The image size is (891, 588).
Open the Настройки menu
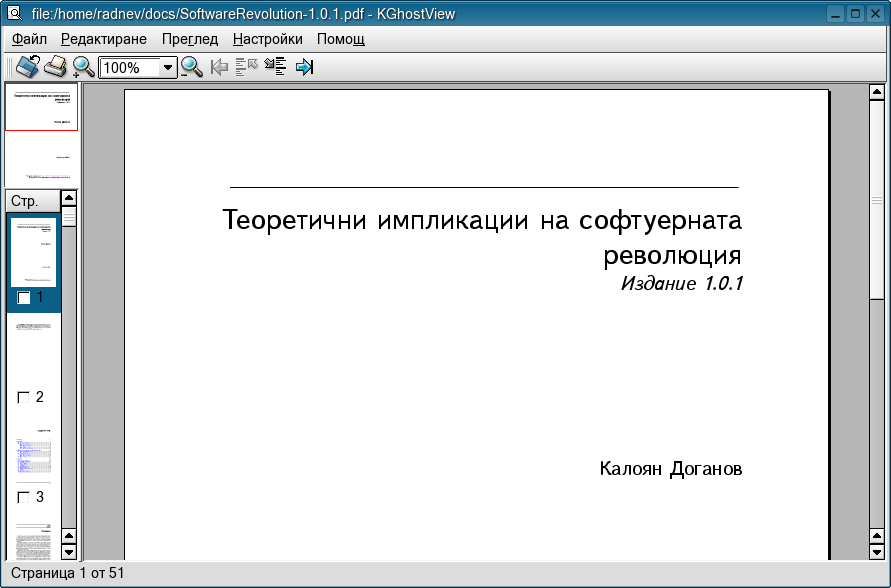(x=267, y=39)
